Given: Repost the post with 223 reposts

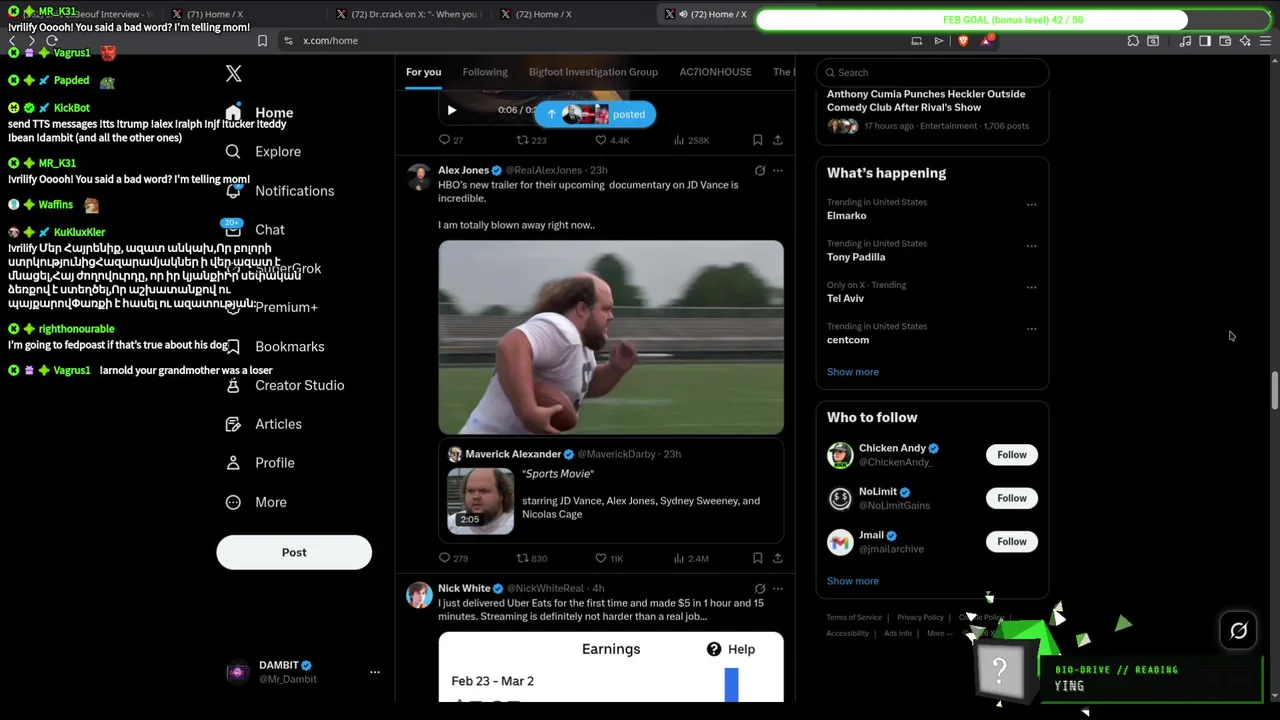Looking at the screenshot, I should (531, 140).
